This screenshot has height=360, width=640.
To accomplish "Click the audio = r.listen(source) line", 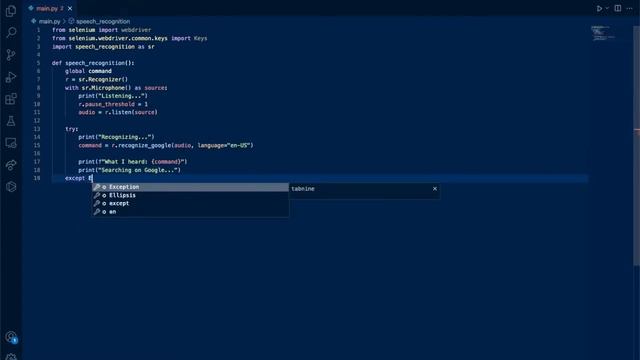I will 118,112.
